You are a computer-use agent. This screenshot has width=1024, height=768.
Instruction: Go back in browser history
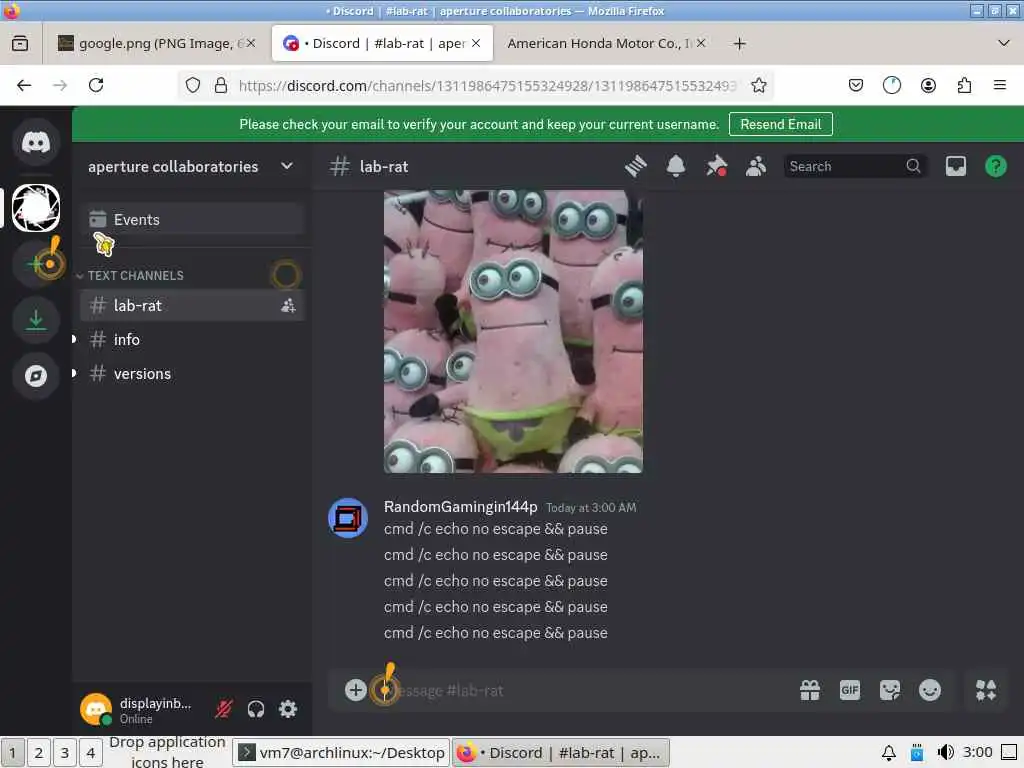click(x=24, y=86)
